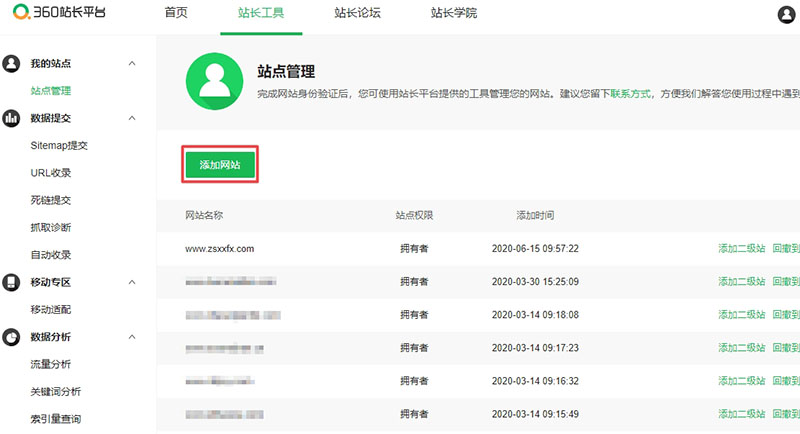Click the 移动专区 section label
Image resolution: width=800 pixels, height=434 pixels.
click(x=51, y=282)
